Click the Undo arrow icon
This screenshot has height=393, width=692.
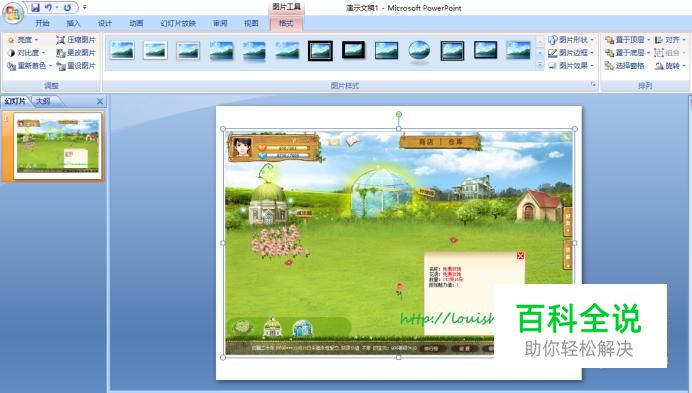click(x=48, y=8)
